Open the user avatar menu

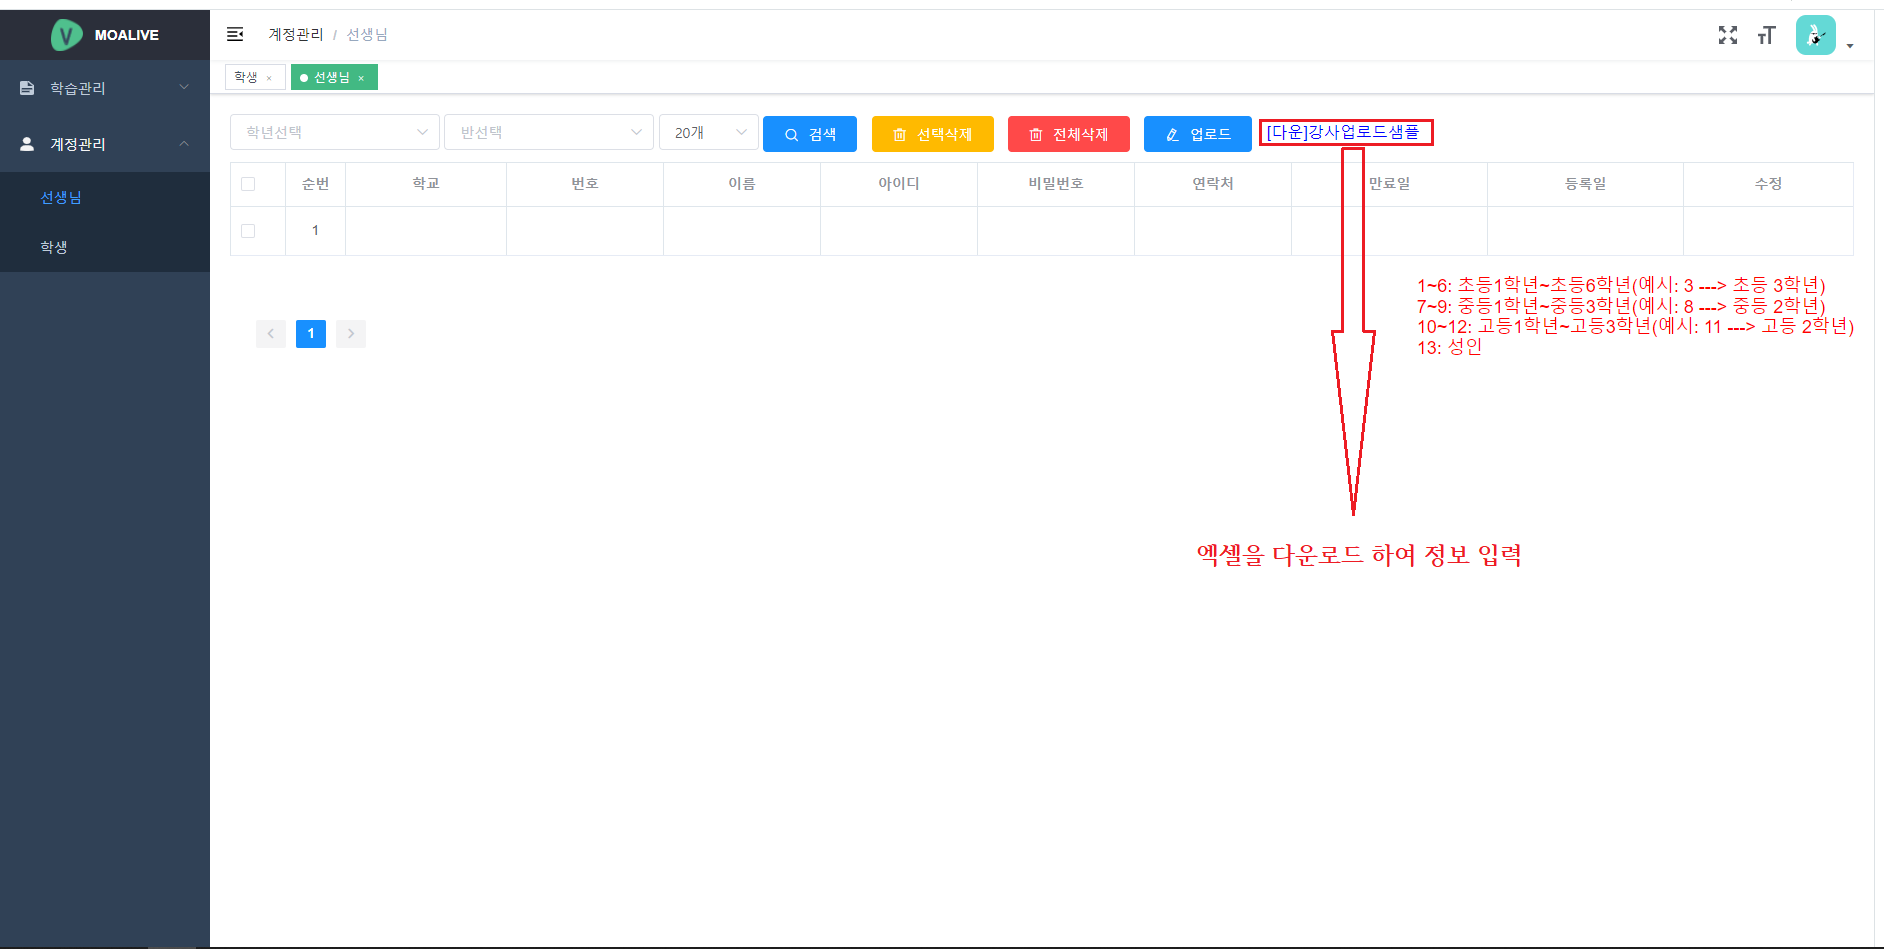1815,35
